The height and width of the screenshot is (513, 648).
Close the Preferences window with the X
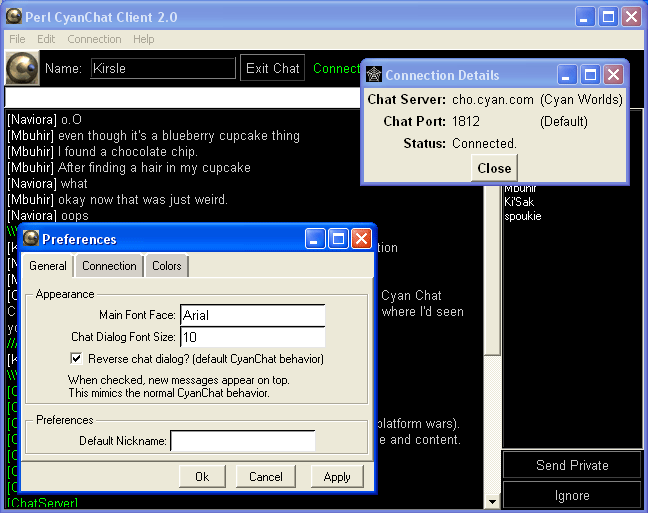click(x=361, y=239)
